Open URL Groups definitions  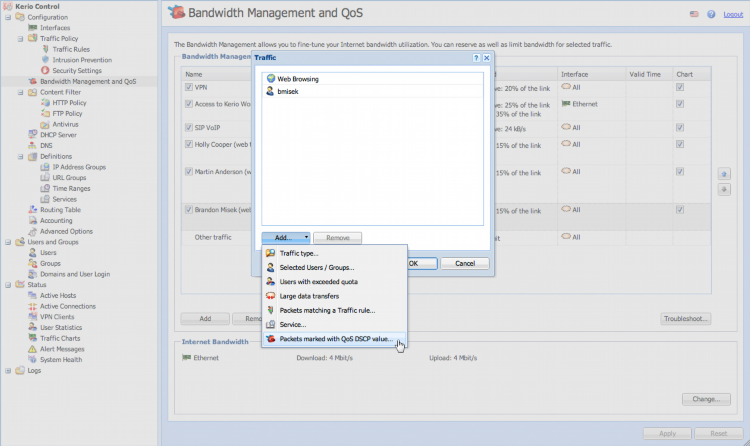pyautogui.click(x=69, y=178)
